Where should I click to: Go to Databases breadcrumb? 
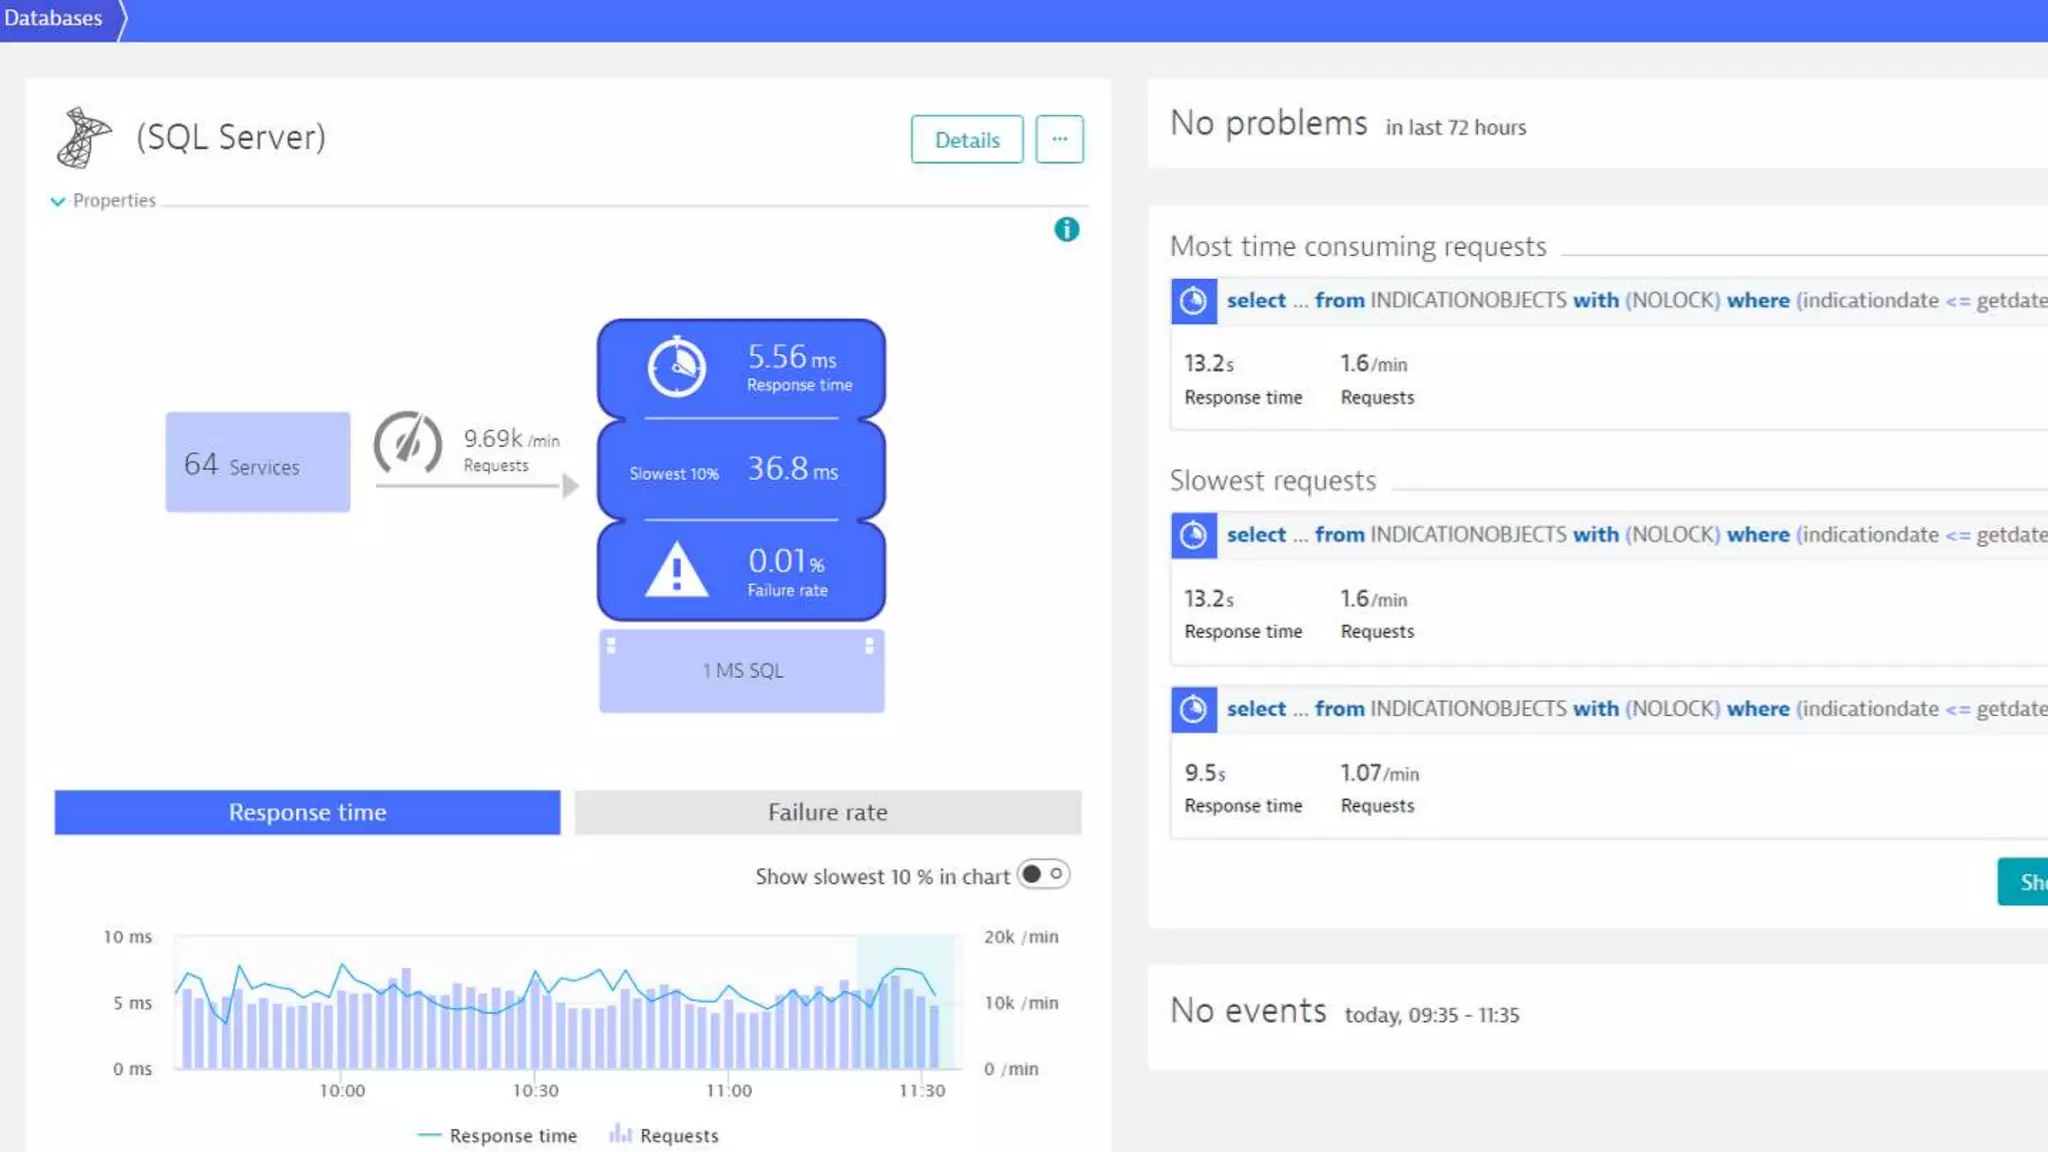pyautogui.click(x=53, y=18)
